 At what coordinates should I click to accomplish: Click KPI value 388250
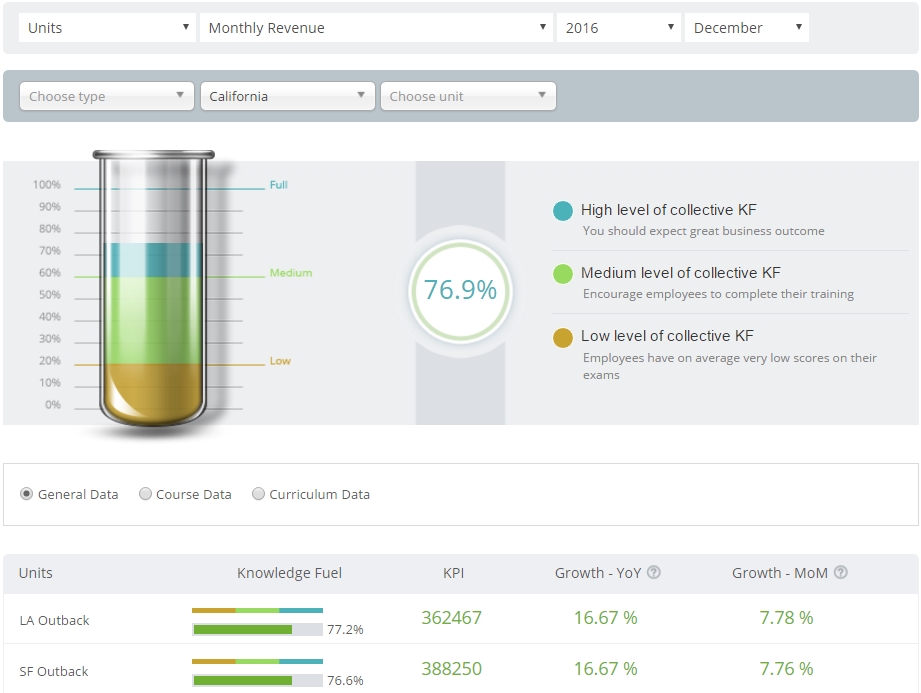(x=452, y=669)
